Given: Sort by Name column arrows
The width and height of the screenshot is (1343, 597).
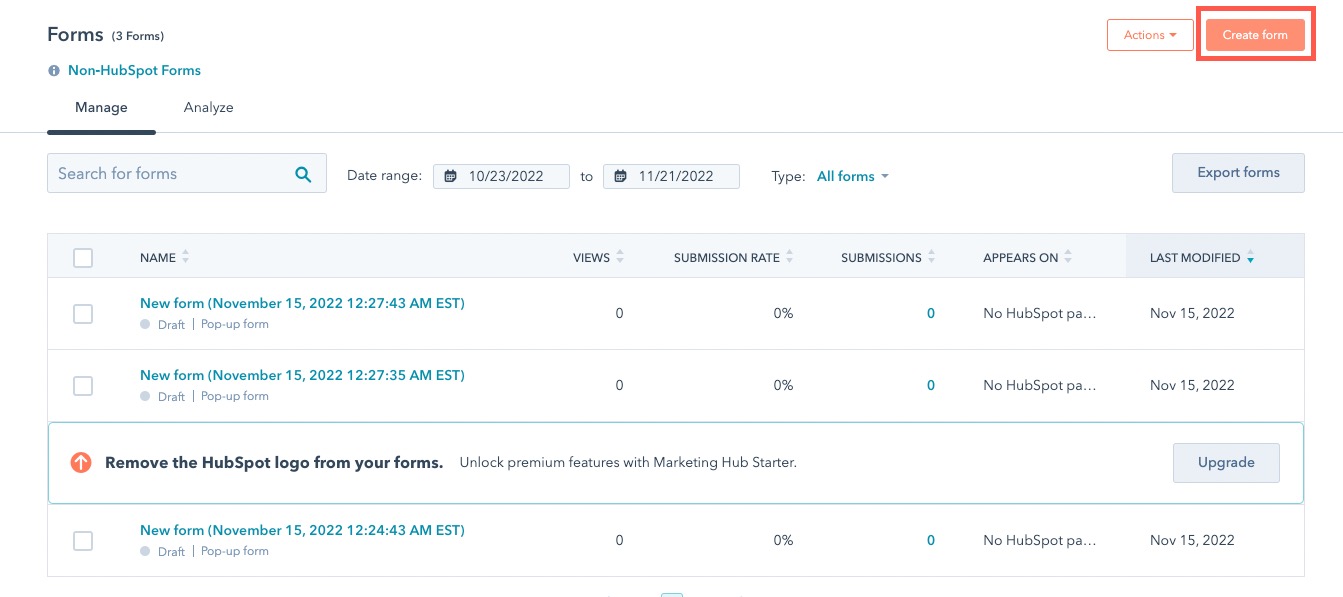Looking at the screenshot, I should pyautogui.click(x=186, y=258).
